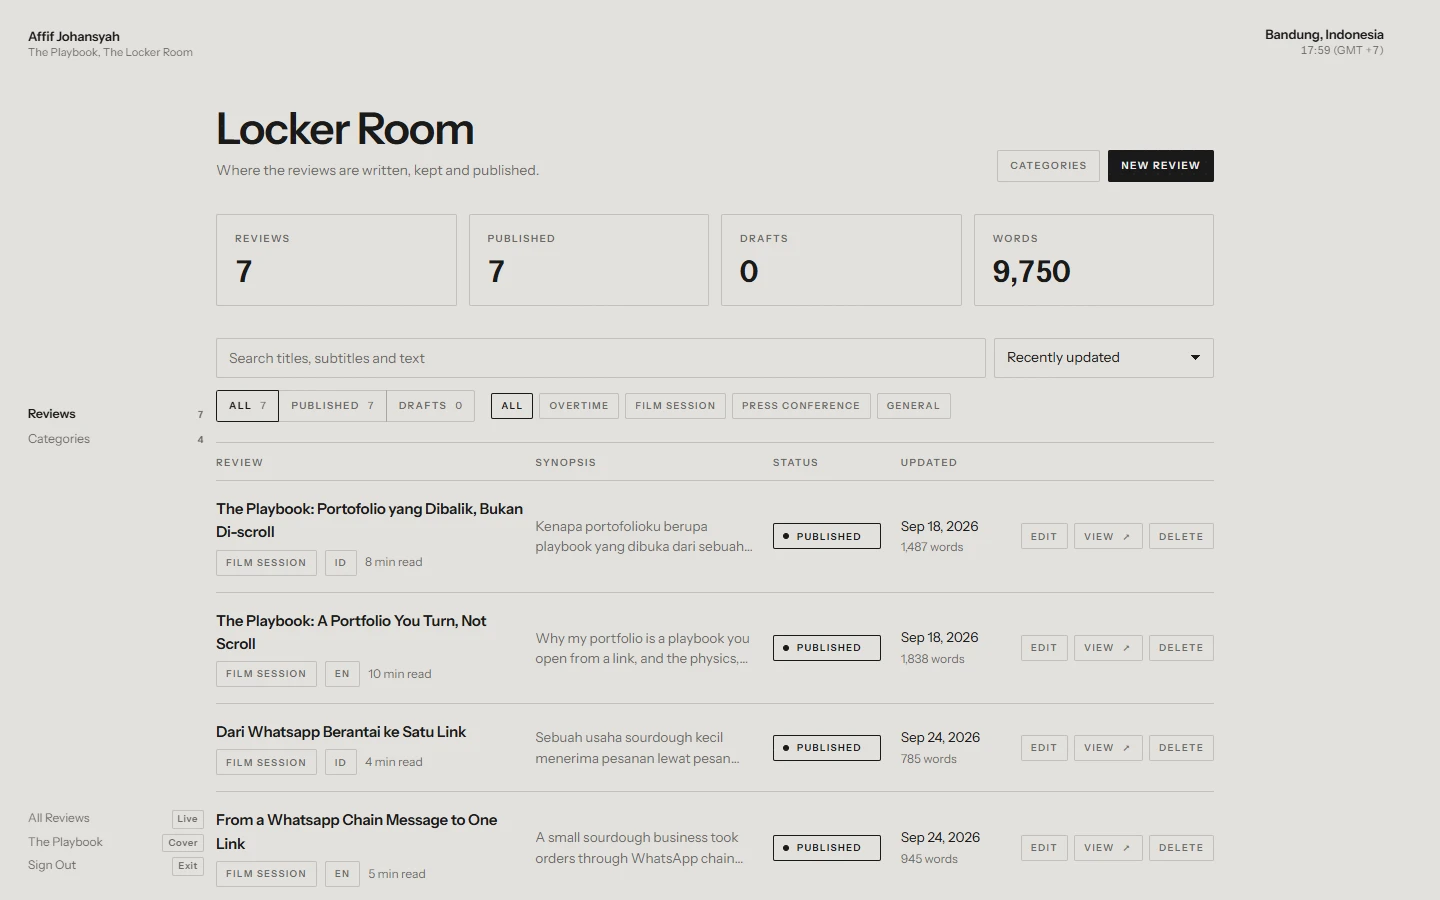Screen dimensions: 1440x900
Task: Click the Live badge beside All Reviews
Action: click(188, 819)
